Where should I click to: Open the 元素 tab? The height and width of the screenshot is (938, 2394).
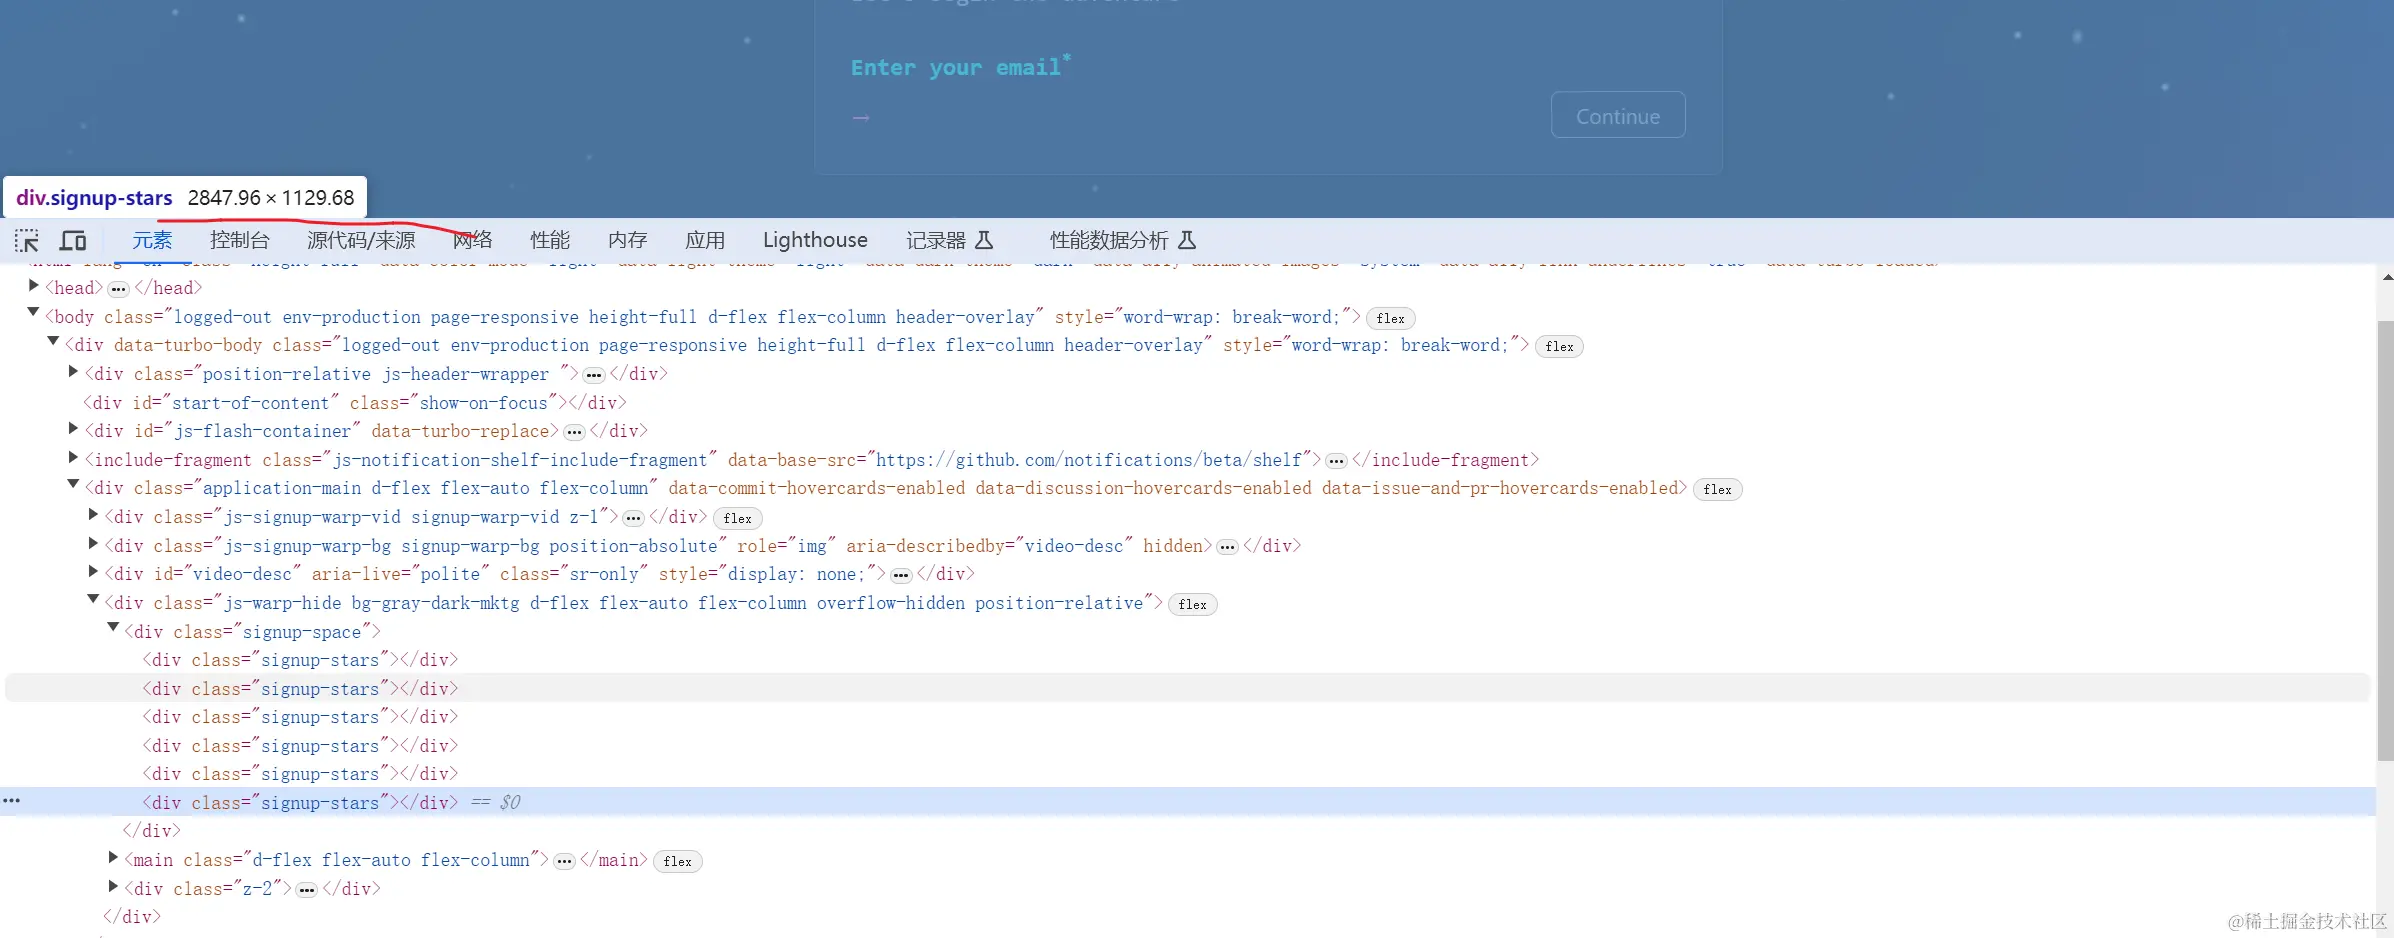[x=152, y=240]
